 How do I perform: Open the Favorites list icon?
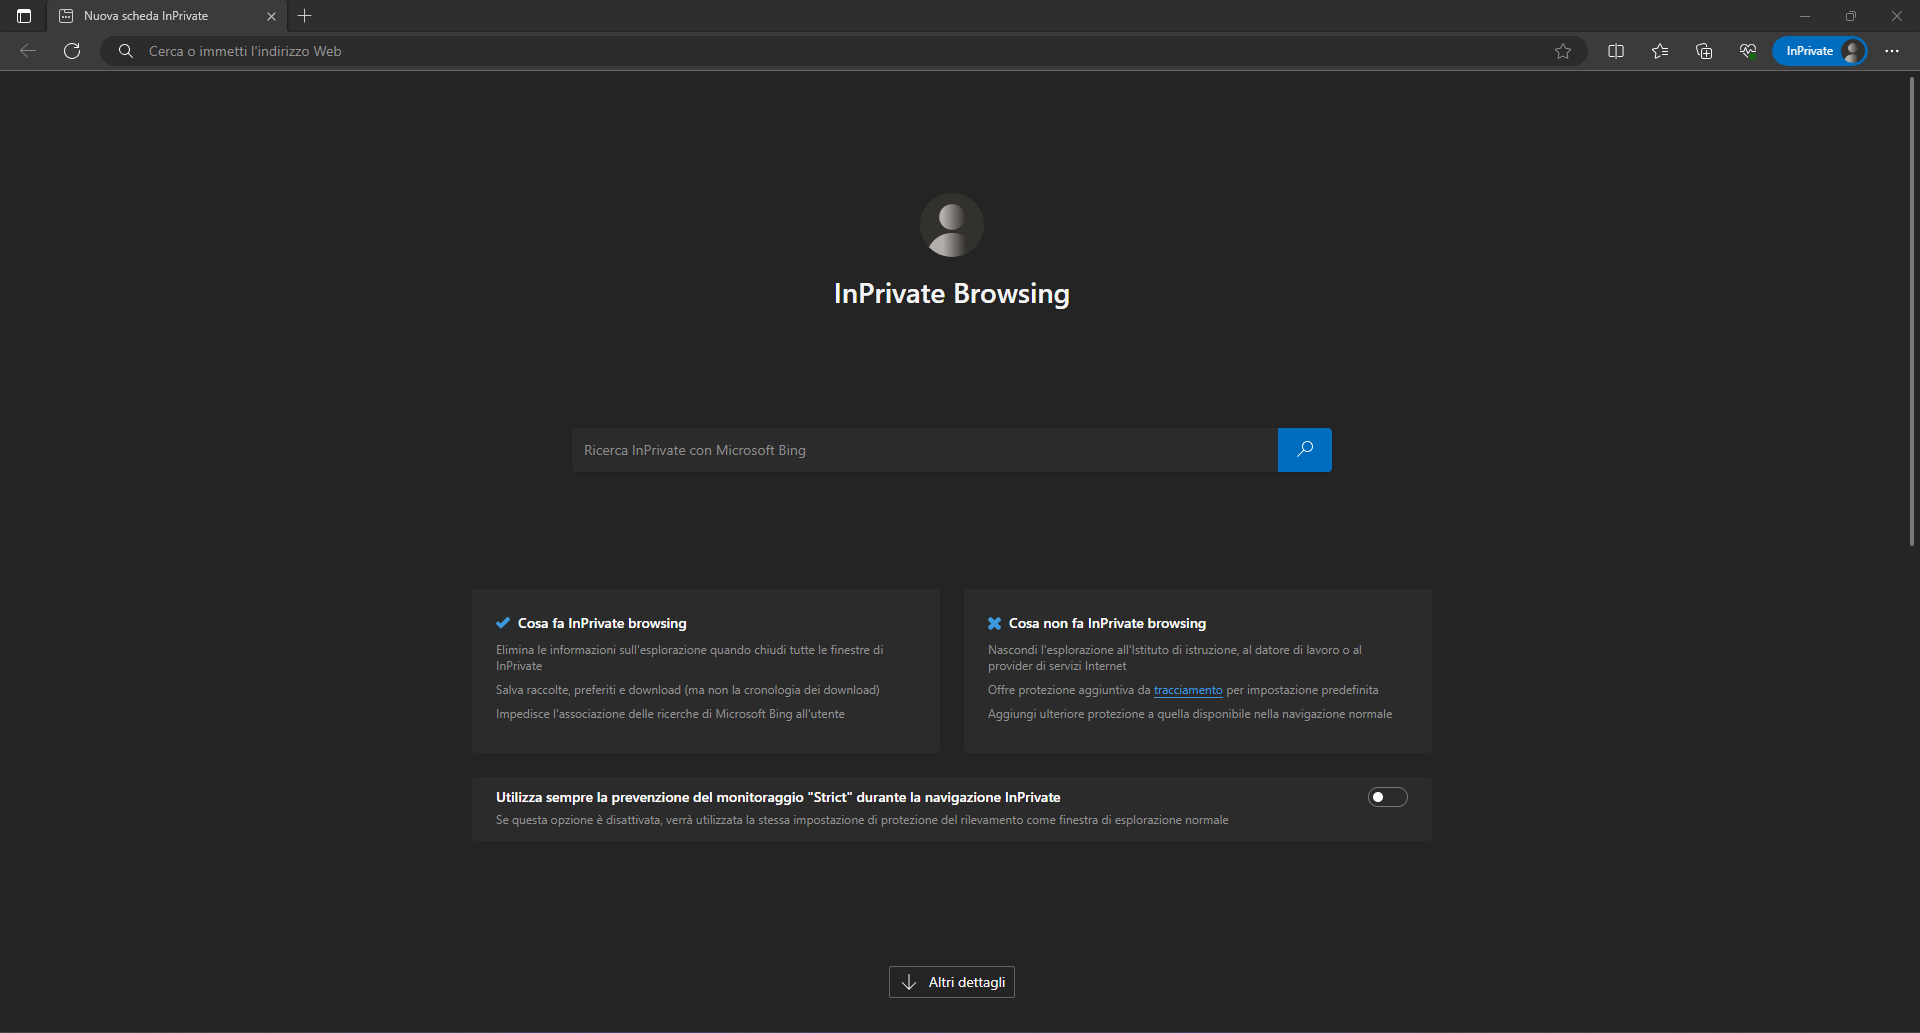pos(1660,51)
